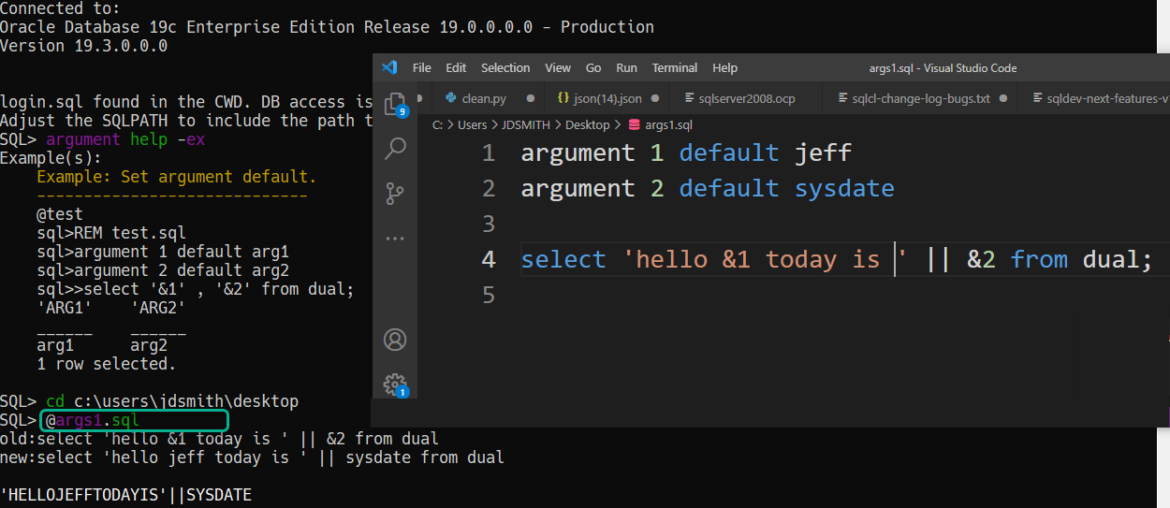Show additional views via the ellipsis icon
Screen dimensions: 1170x508
pyautogui.click(x=395, y=239)
